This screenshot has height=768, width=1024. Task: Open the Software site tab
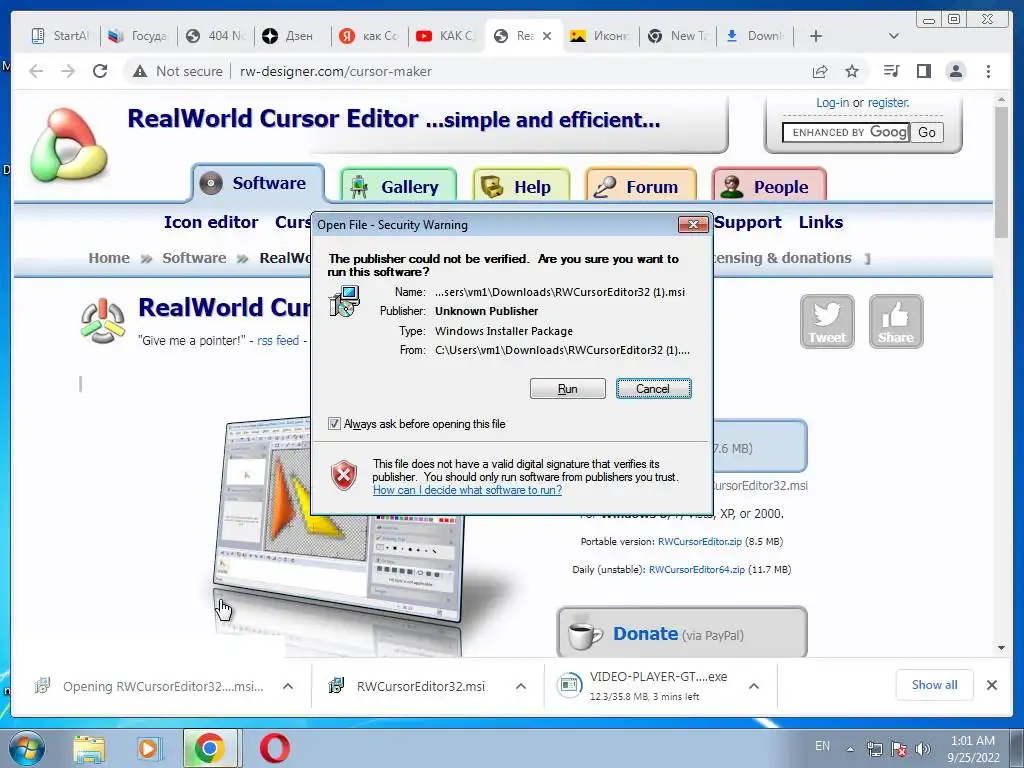[258, 183]
